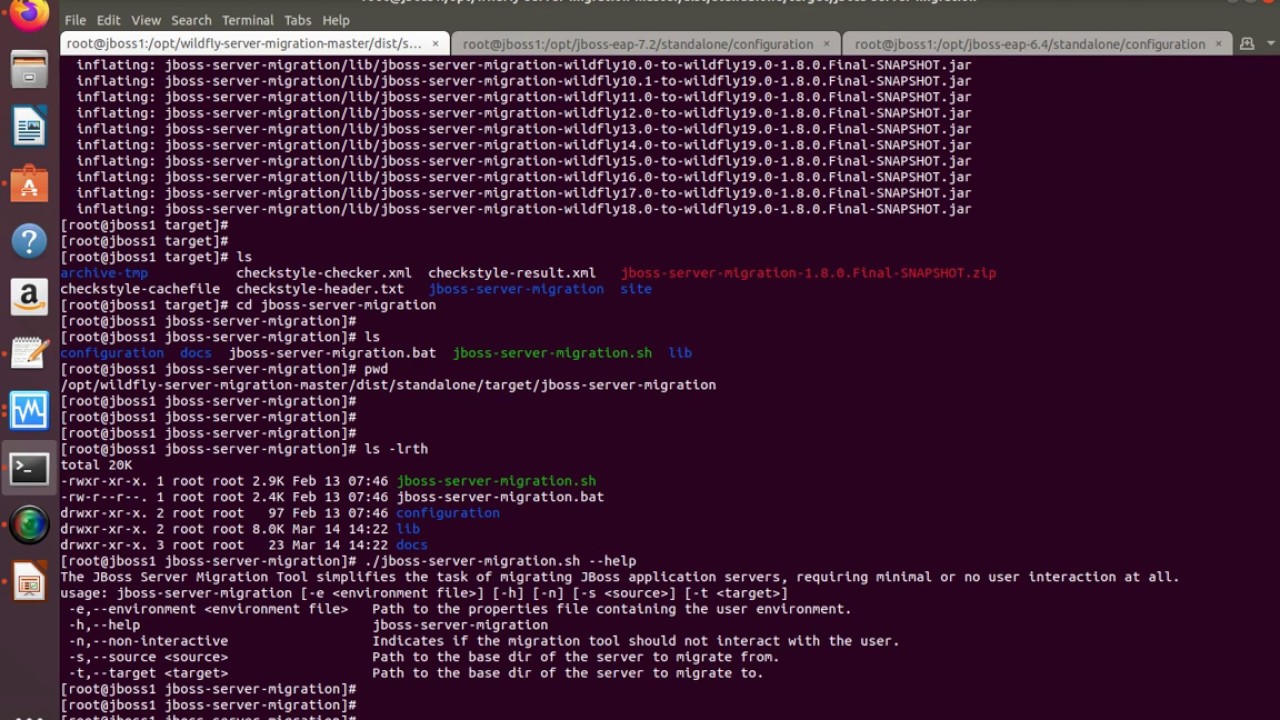Screen dimensions: 1280x720
Task: Close the jboss-eap-6.4 tab
Action: coord(1219,44)
